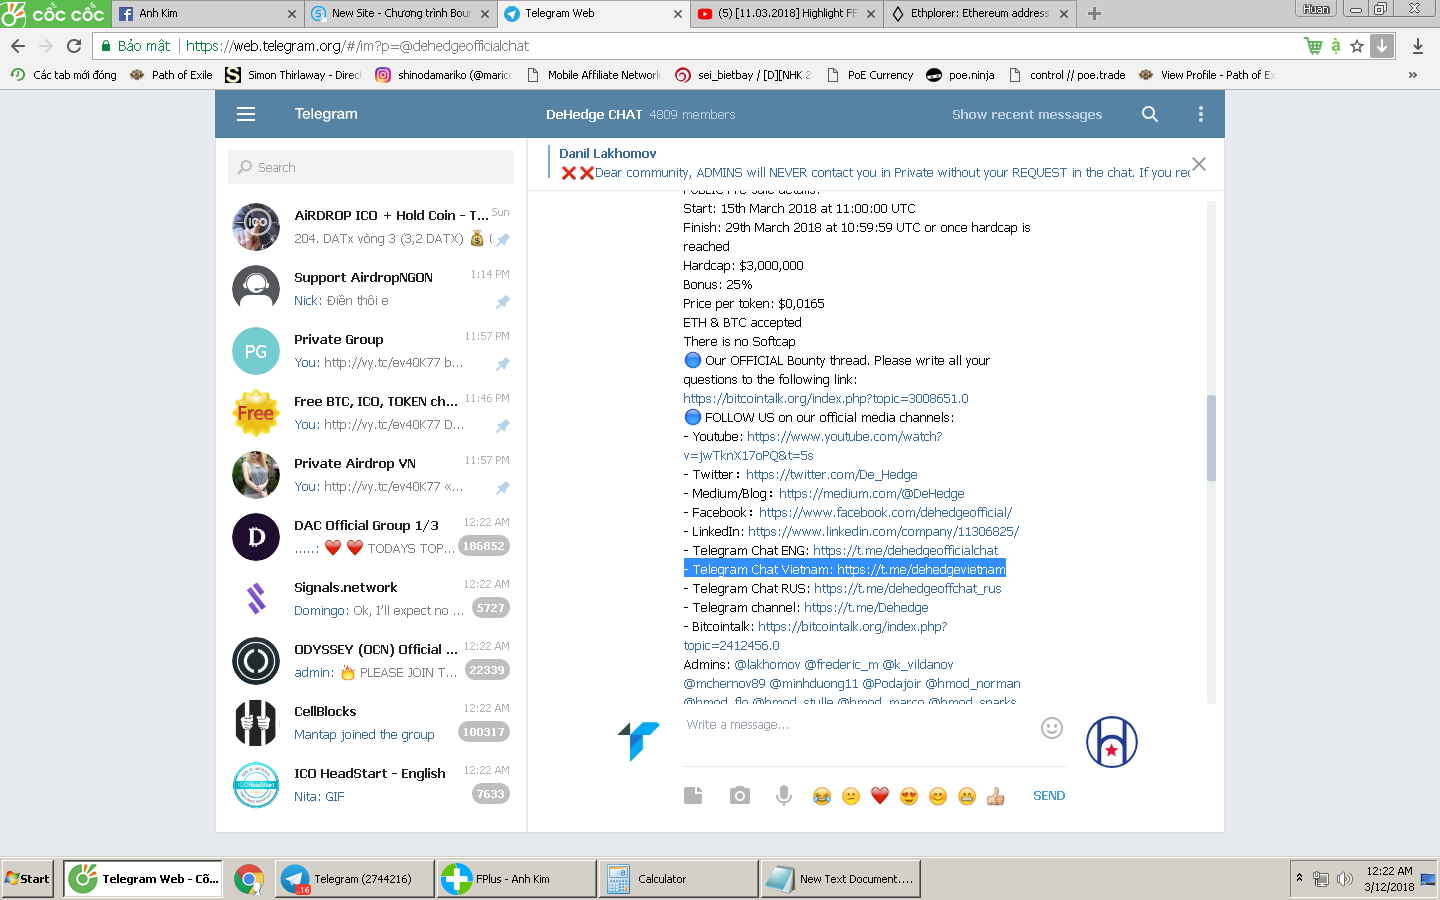This screenshot has height=900, width=1440.
Task: Insert the thumbs up emoji
Action: [996, 796]
